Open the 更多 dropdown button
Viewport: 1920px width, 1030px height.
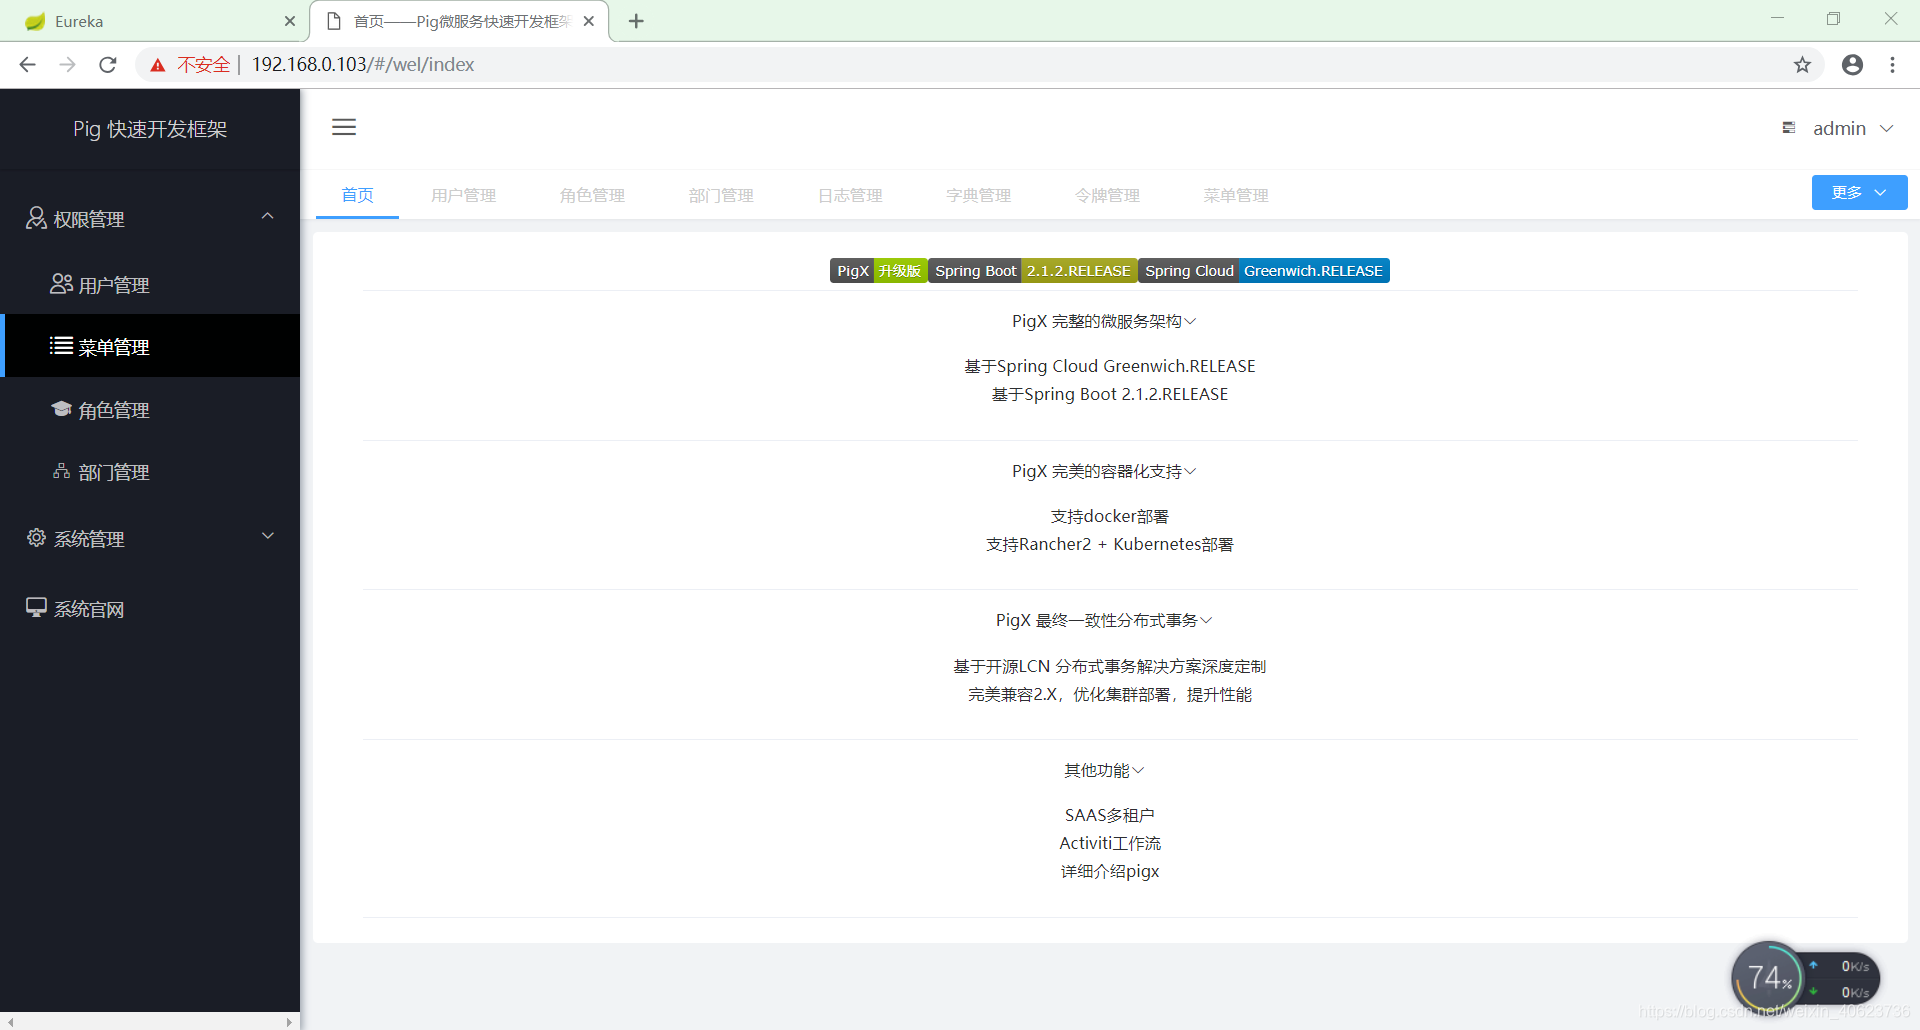pos(1859,193)
